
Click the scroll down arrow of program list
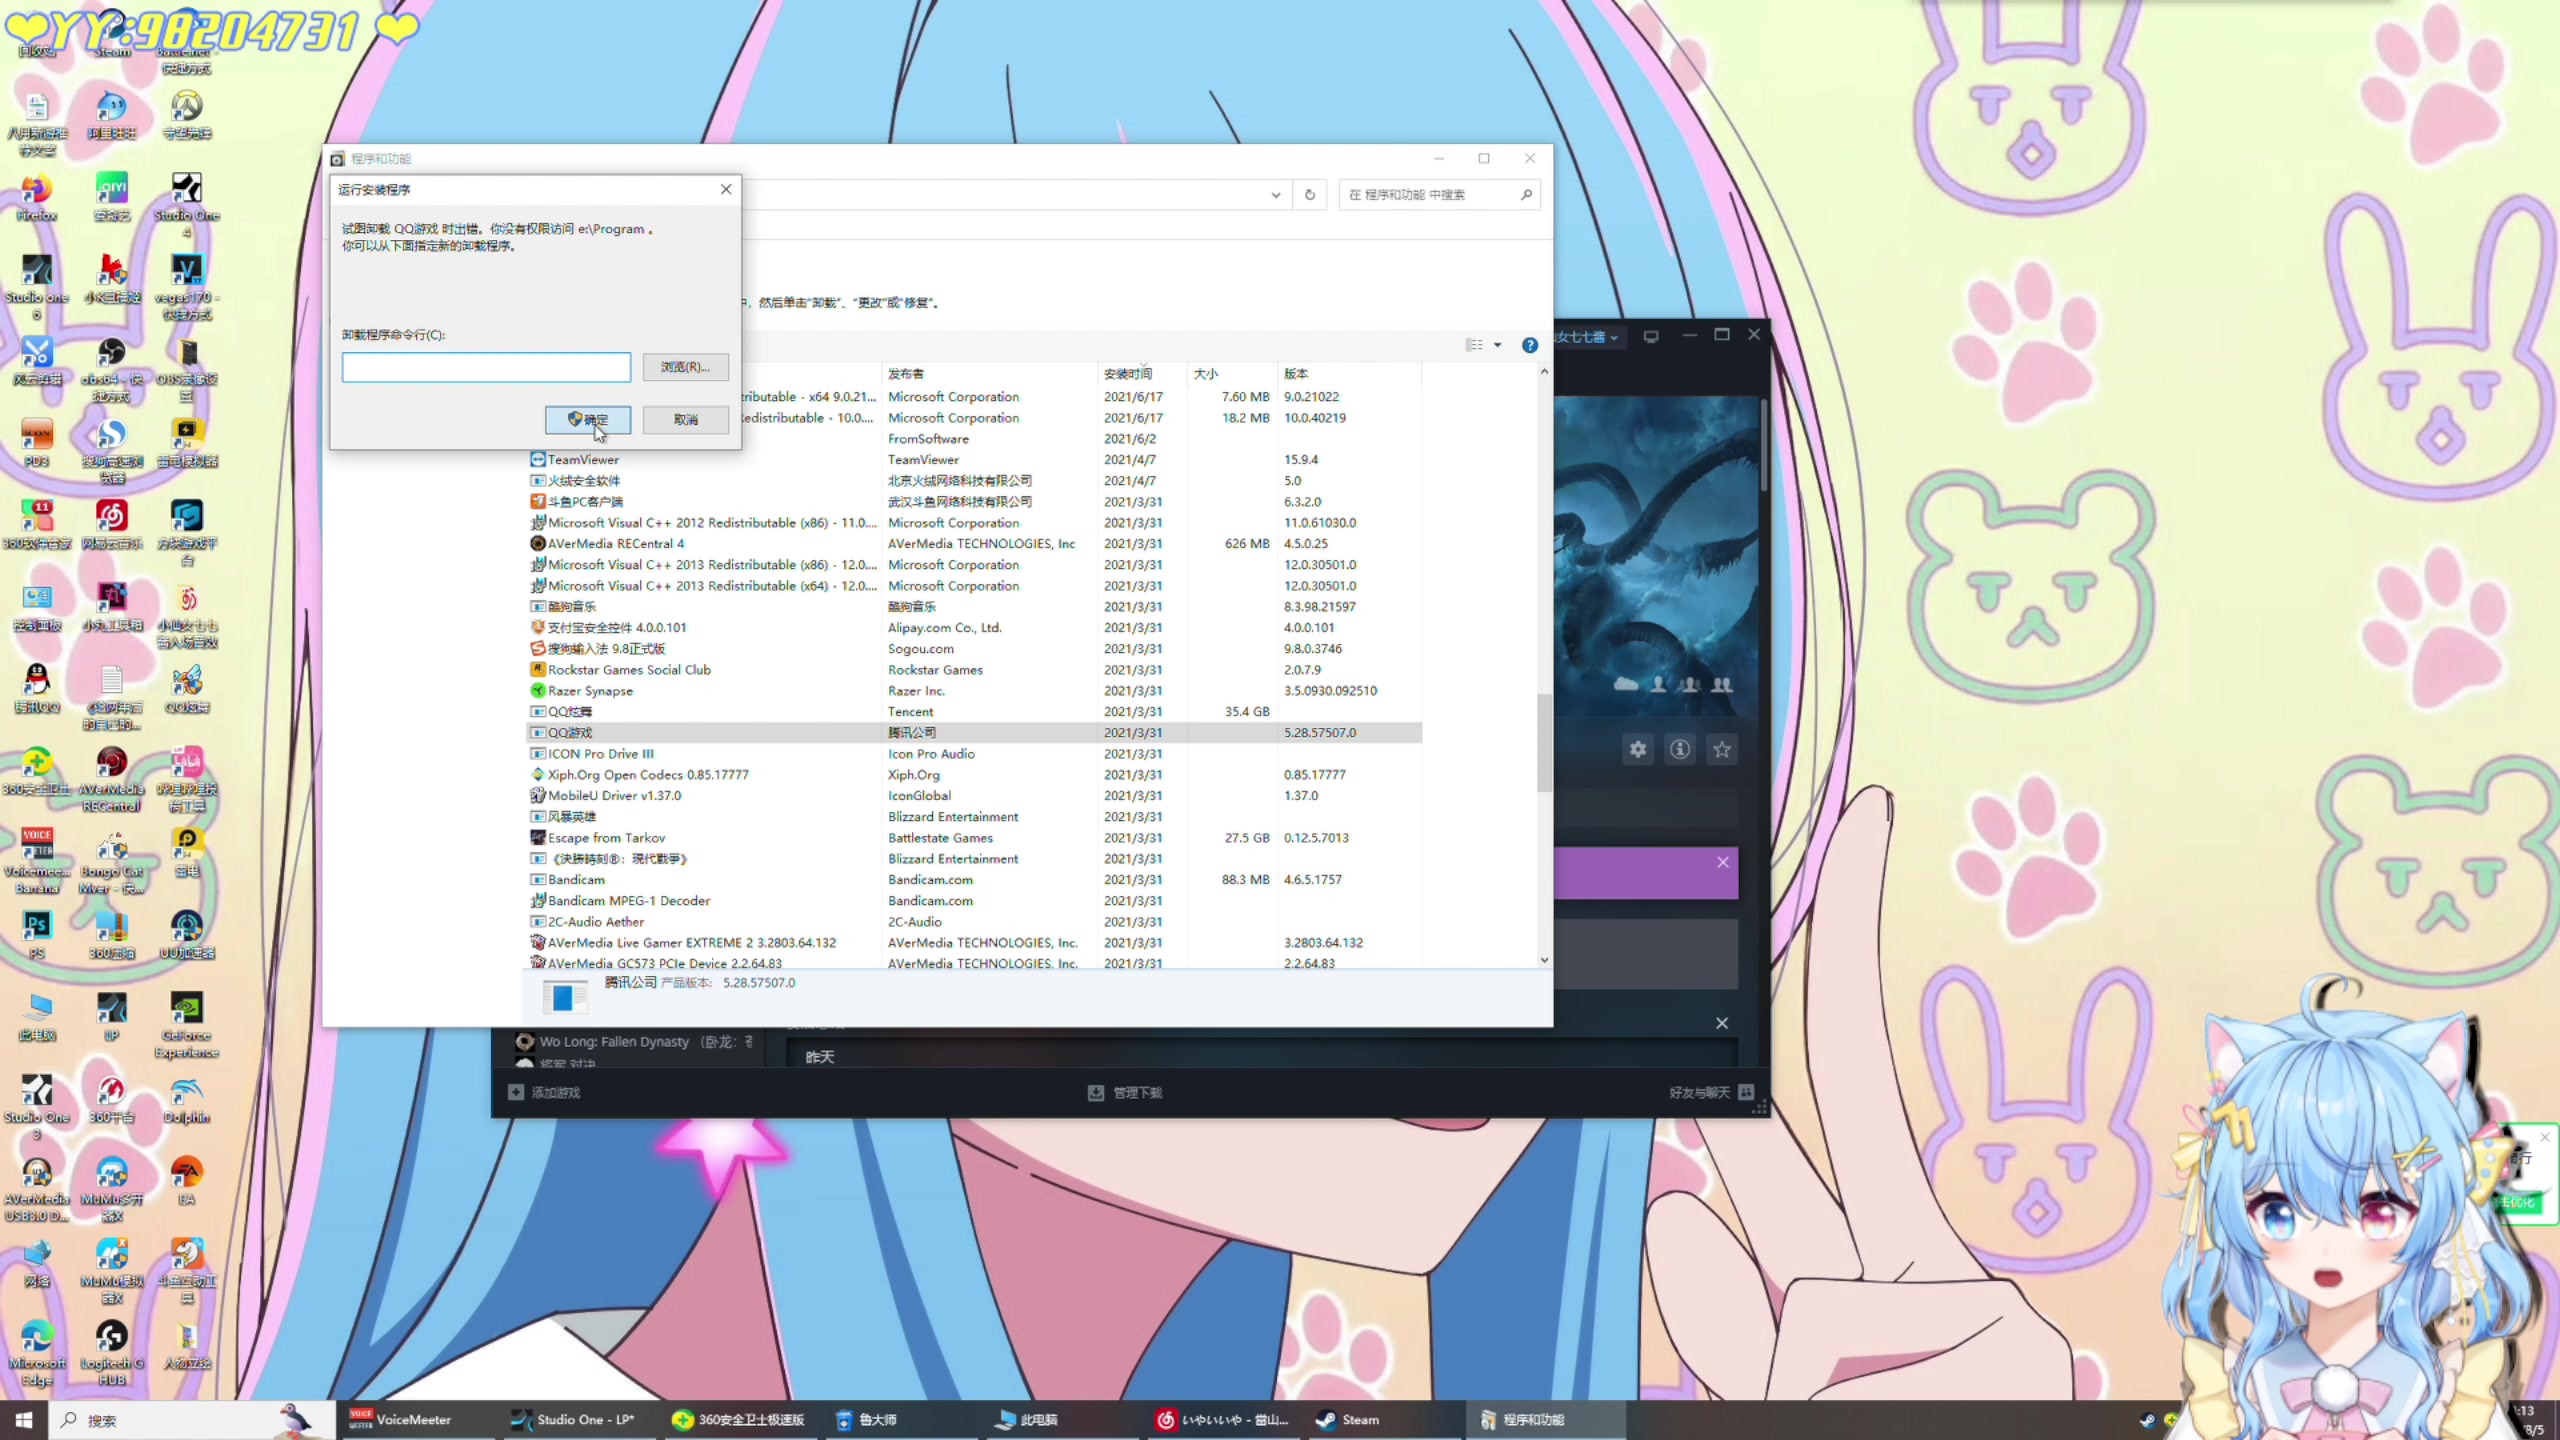(1544, 960)
